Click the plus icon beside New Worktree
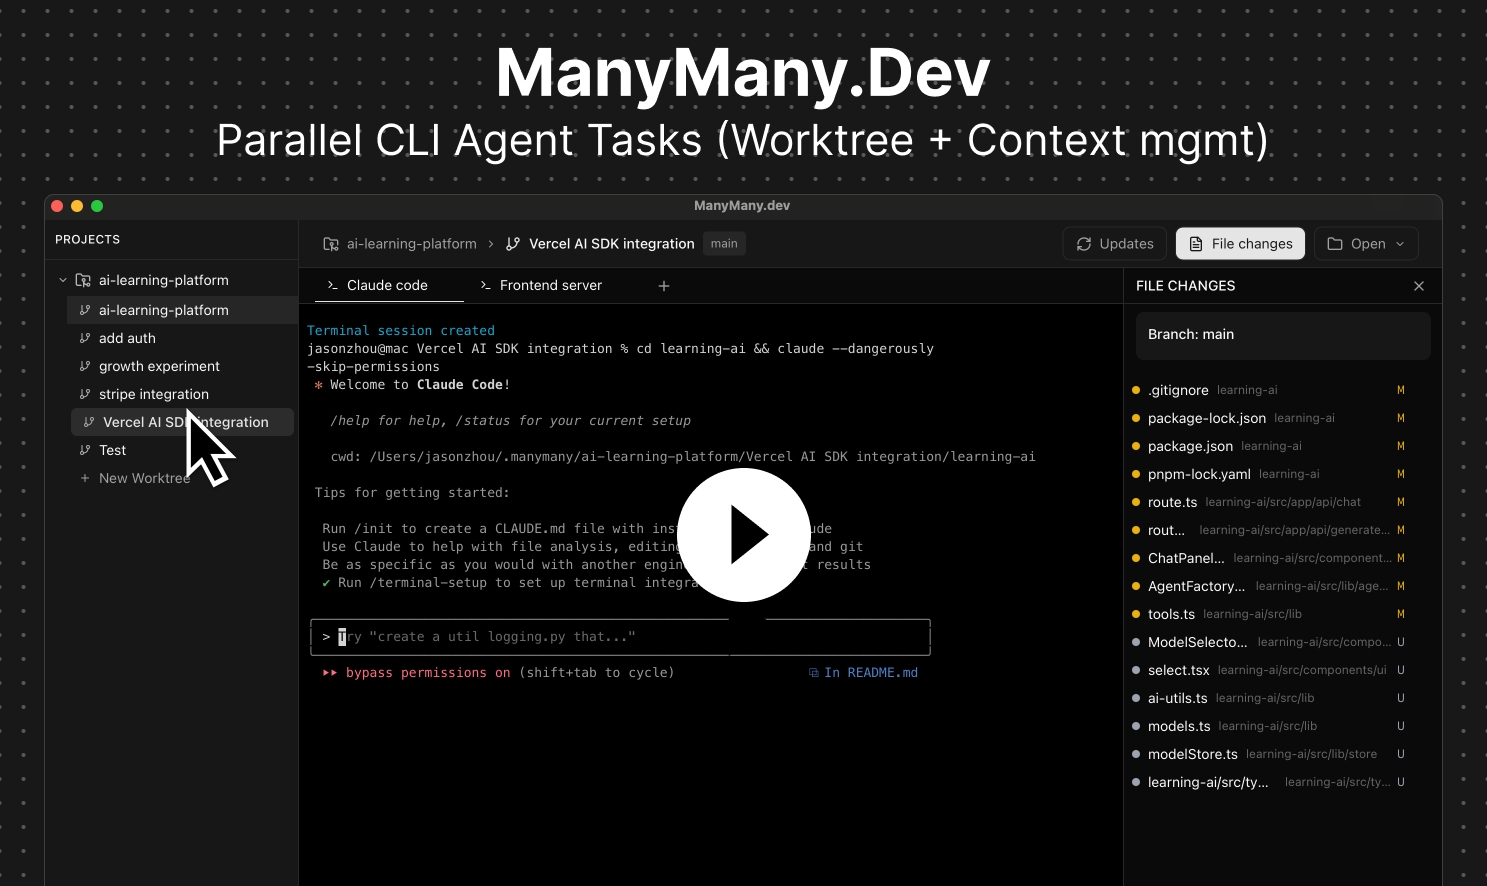The image size is (1487, 886). point(85,478)
